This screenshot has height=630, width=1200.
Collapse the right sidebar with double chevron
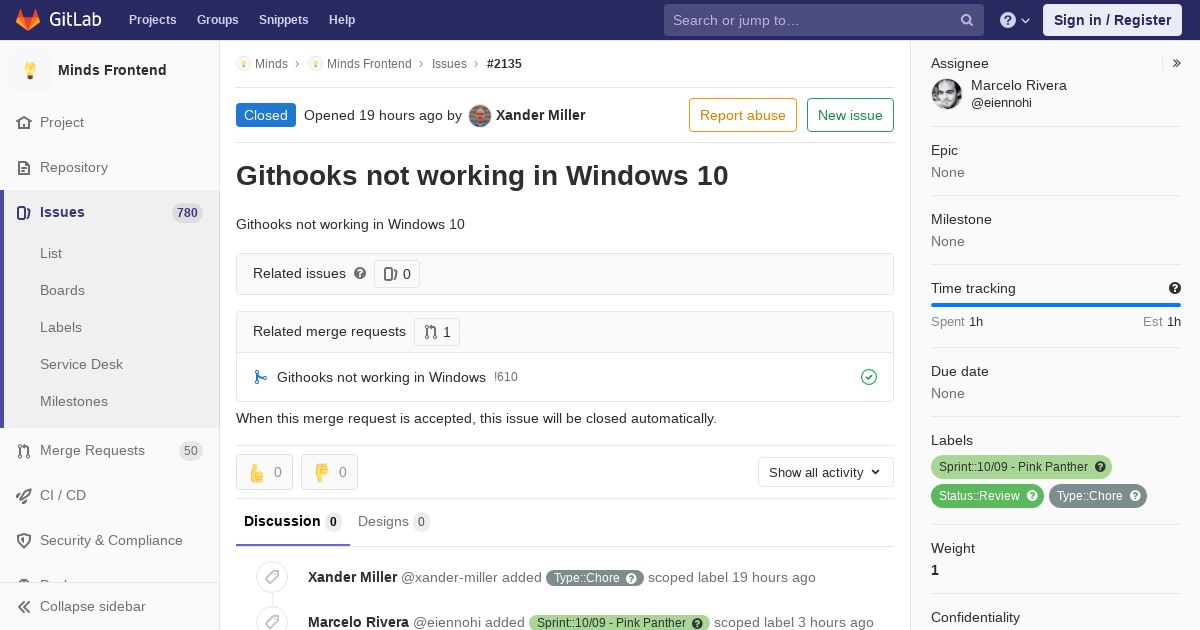pos(1177,63)
